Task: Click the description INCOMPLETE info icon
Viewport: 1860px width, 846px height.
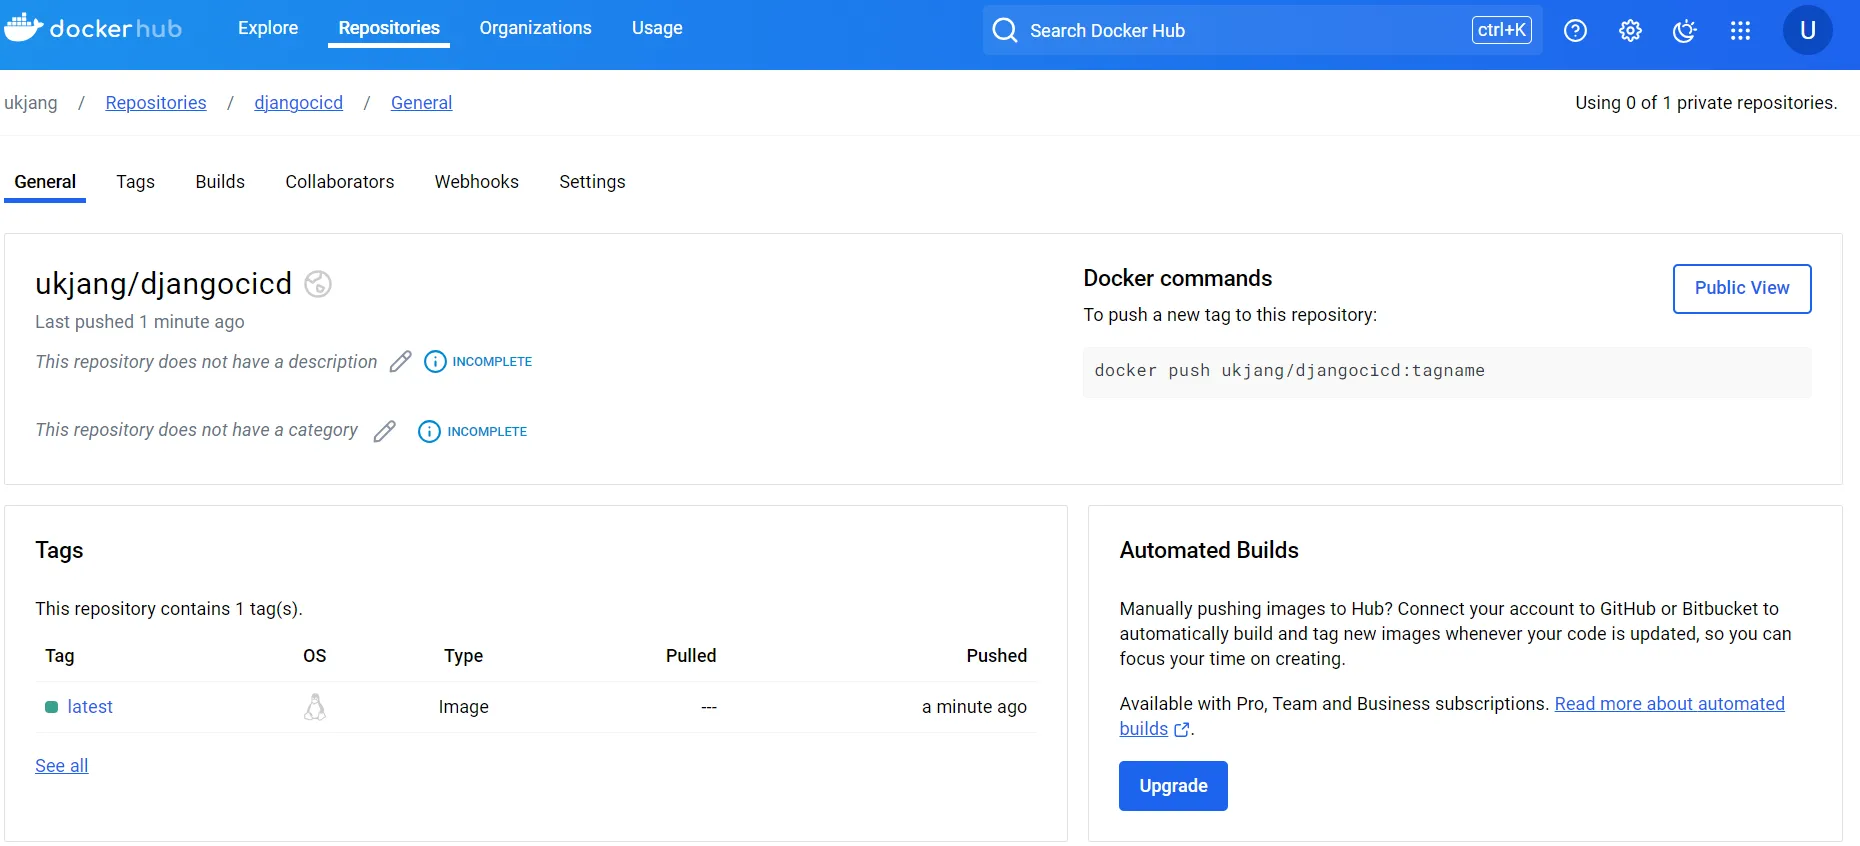Action: (x=435, y=361)
